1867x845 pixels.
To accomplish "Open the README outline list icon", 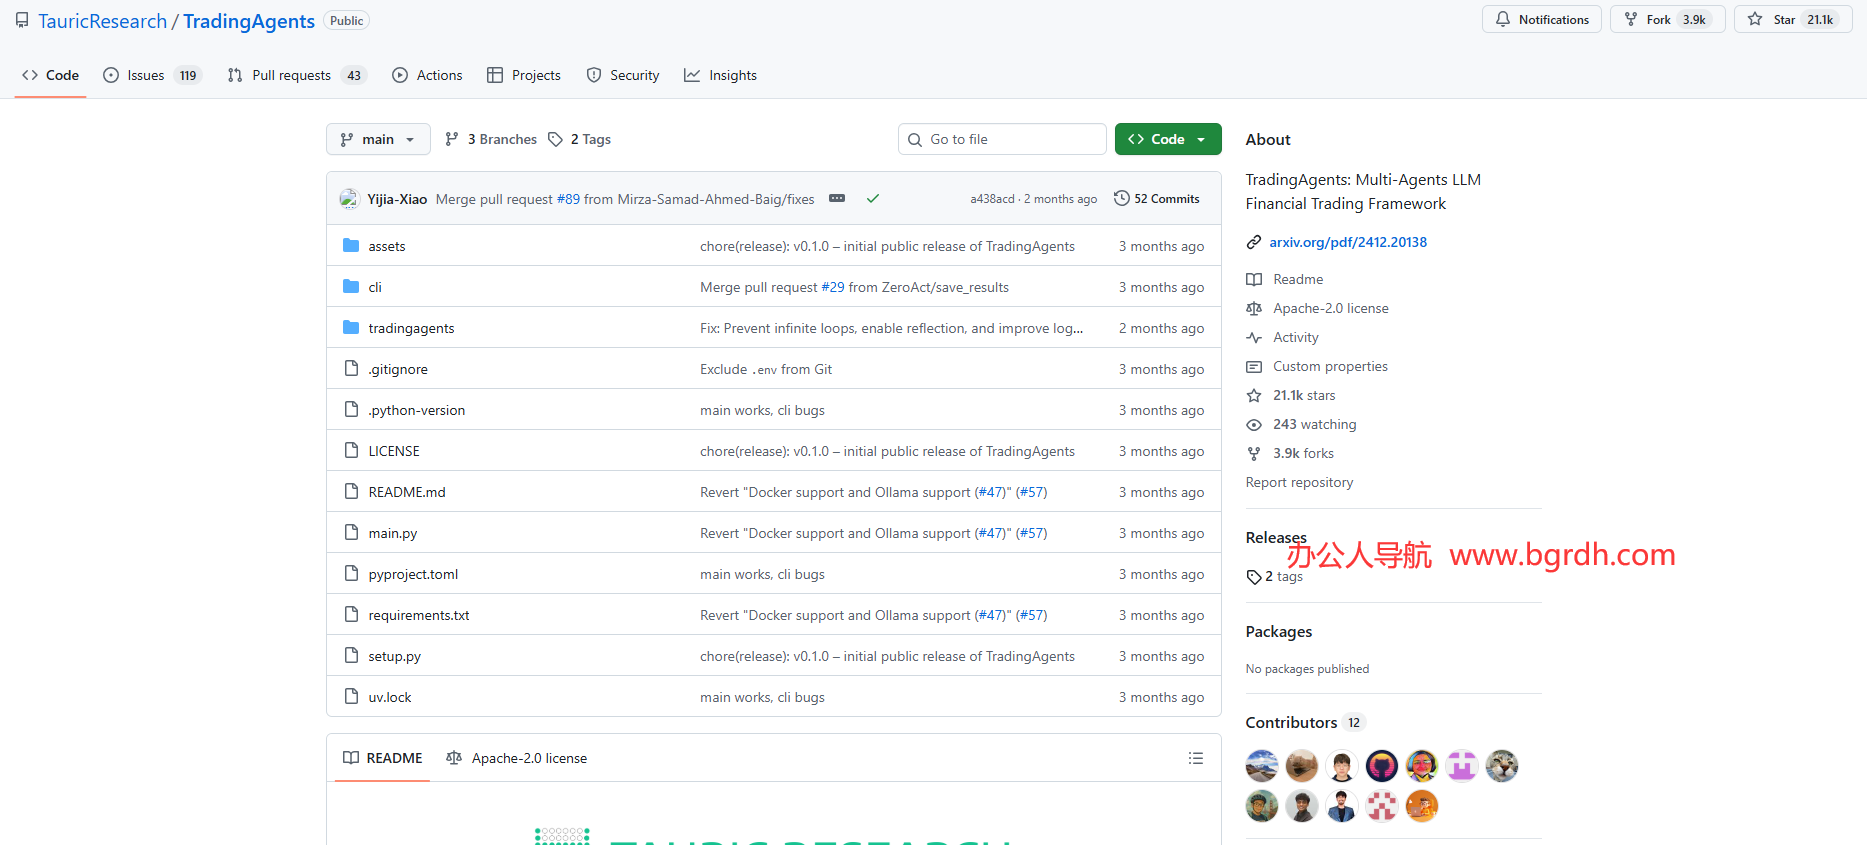I will 1195,758.
